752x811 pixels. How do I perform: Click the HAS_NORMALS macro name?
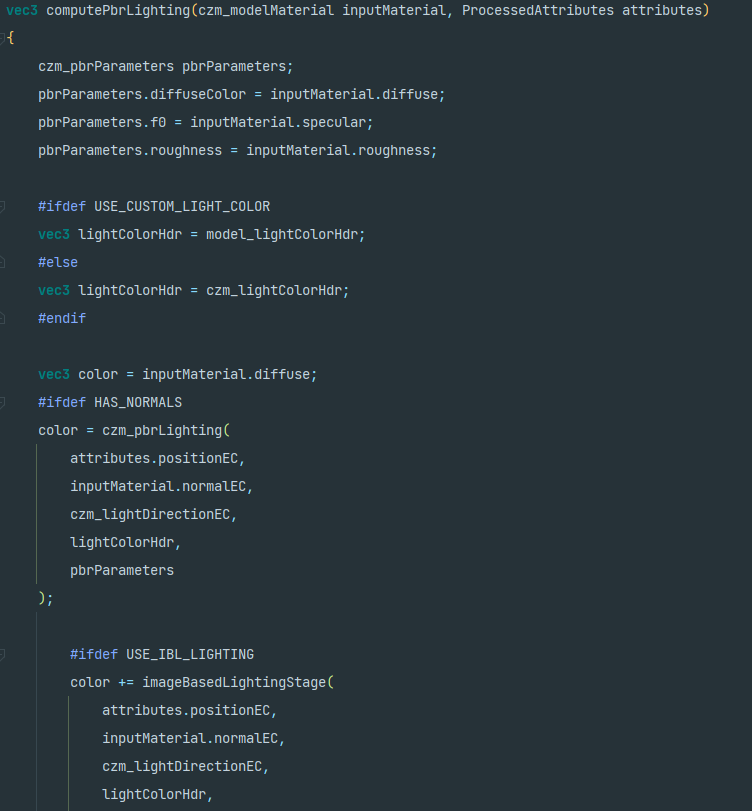pos(138,403)
